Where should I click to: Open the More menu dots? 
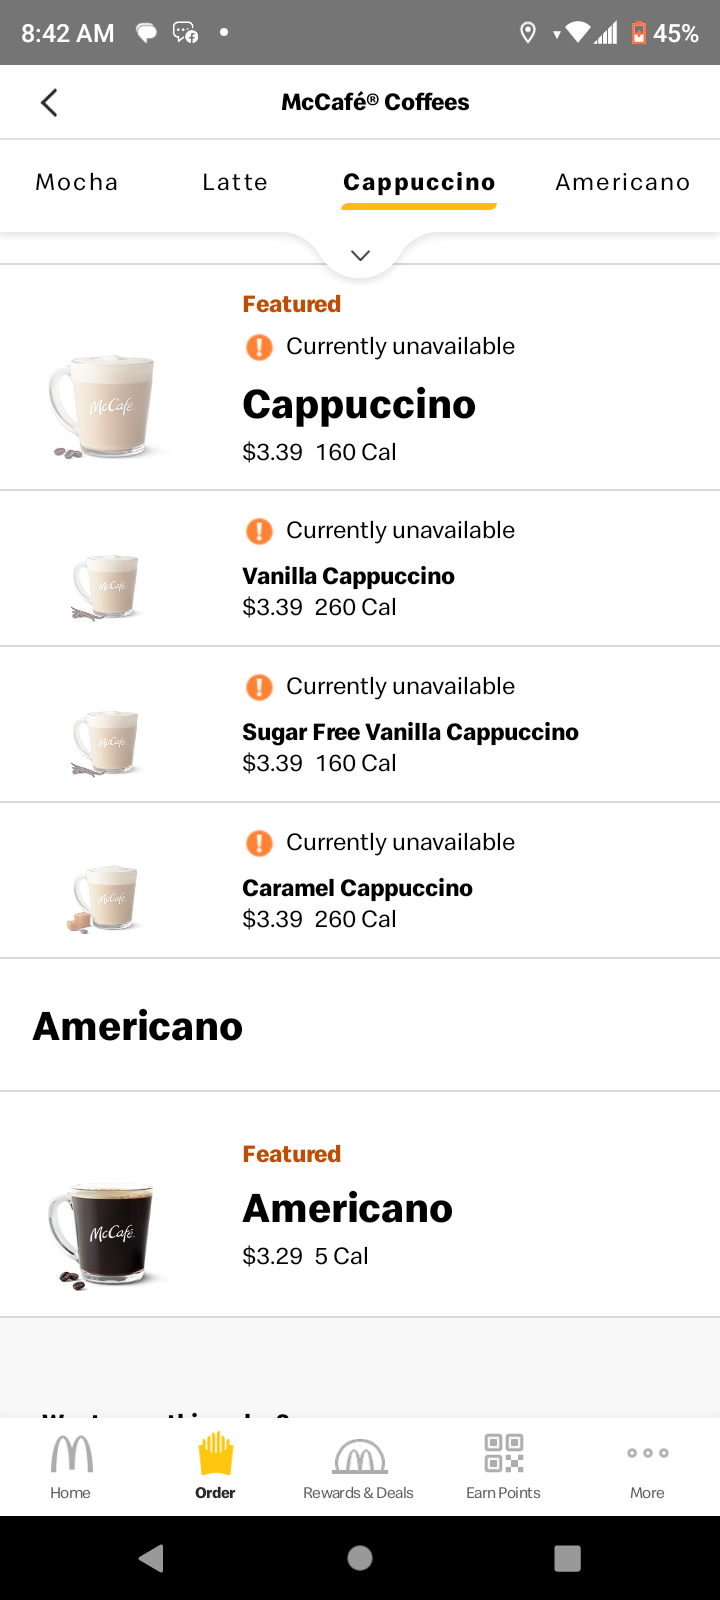pyautogui.click(x=647, y=1453)
